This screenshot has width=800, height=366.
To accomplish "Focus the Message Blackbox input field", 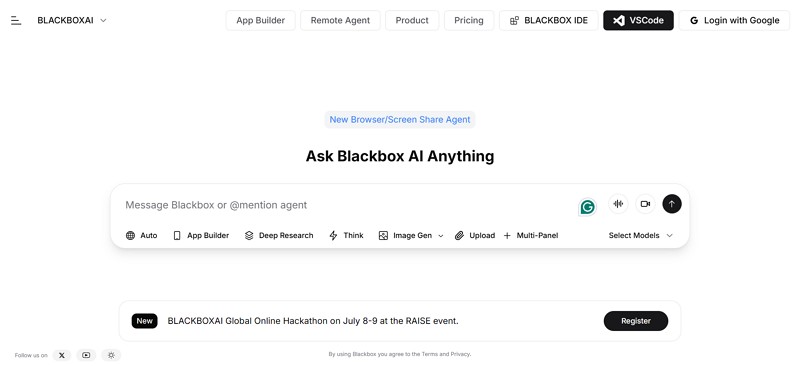I will (x=347, y=205).
